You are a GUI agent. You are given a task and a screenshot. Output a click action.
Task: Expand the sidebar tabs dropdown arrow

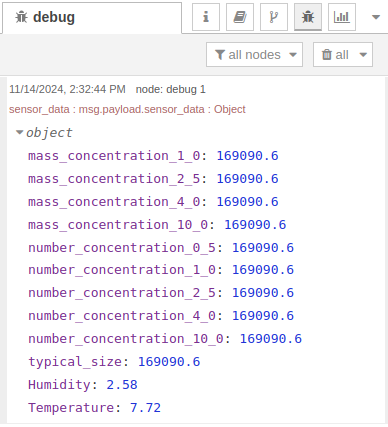tap(376, 17)
